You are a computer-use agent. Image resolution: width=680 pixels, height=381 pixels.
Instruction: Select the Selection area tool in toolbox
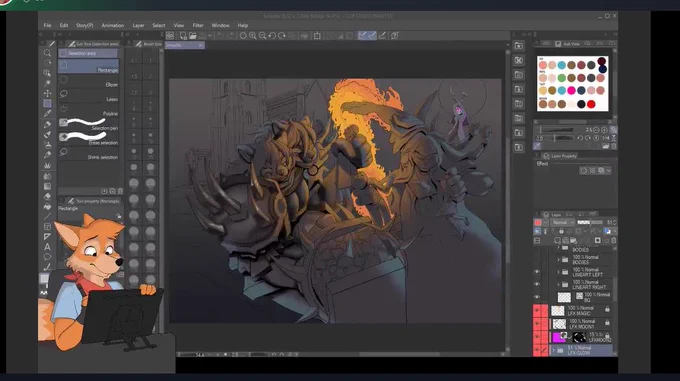coord(47,104)
